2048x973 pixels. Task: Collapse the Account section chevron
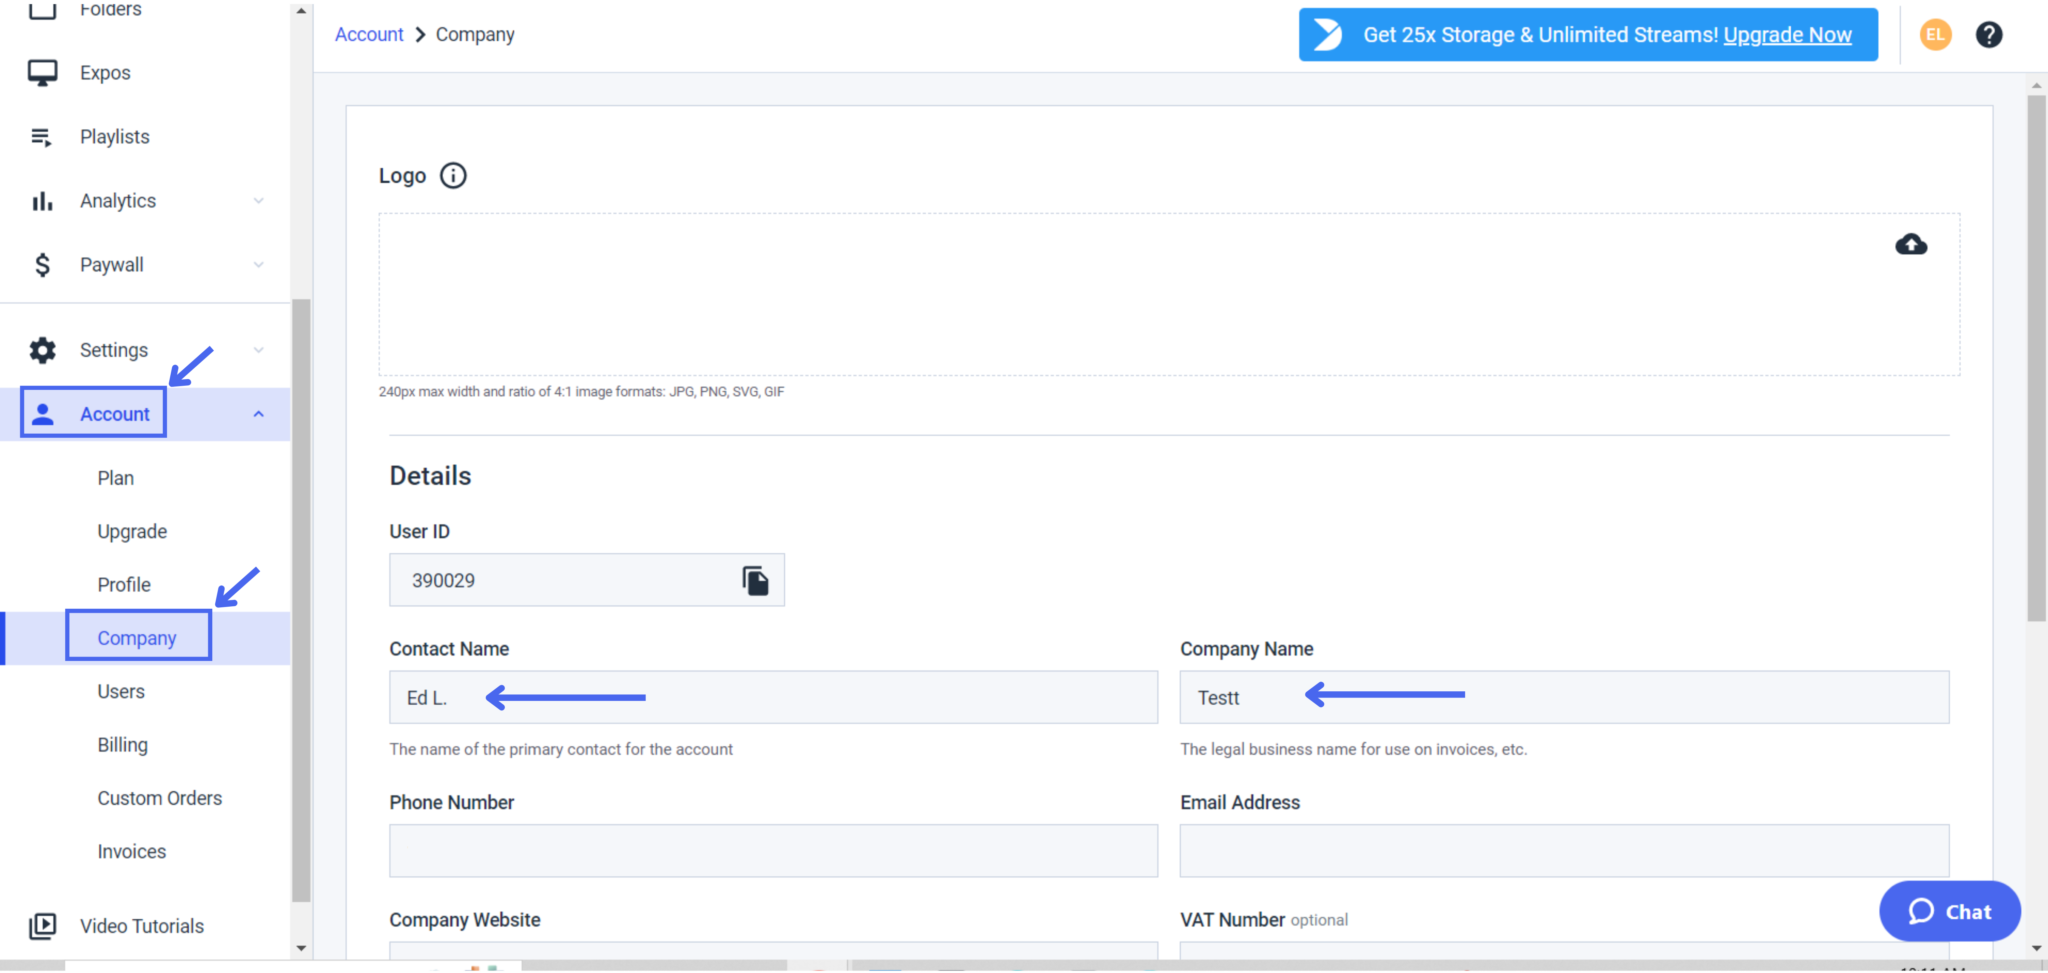click(259, 413)
